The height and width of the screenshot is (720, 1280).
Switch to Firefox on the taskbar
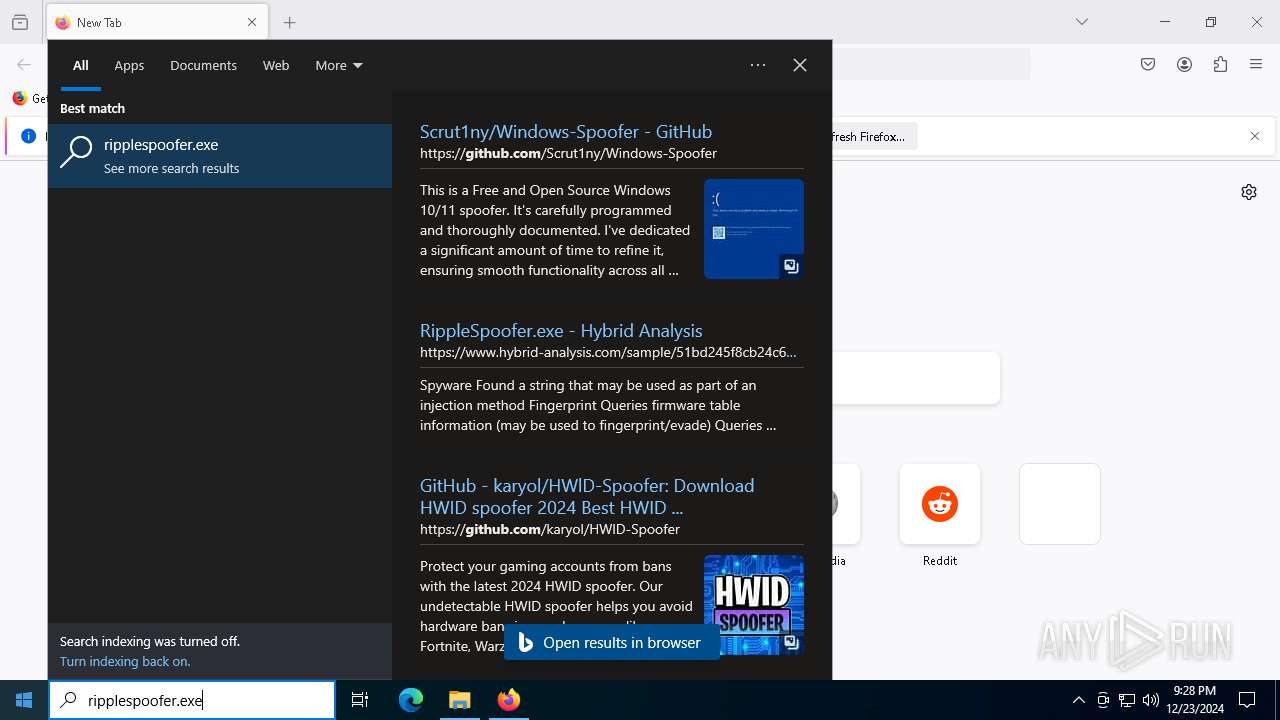click(509, 700)
